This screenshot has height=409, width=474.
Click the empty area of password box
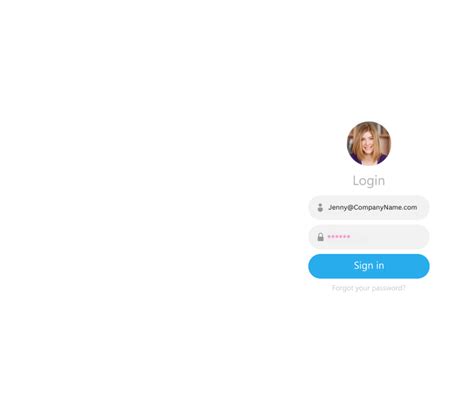tap(388, 237)
